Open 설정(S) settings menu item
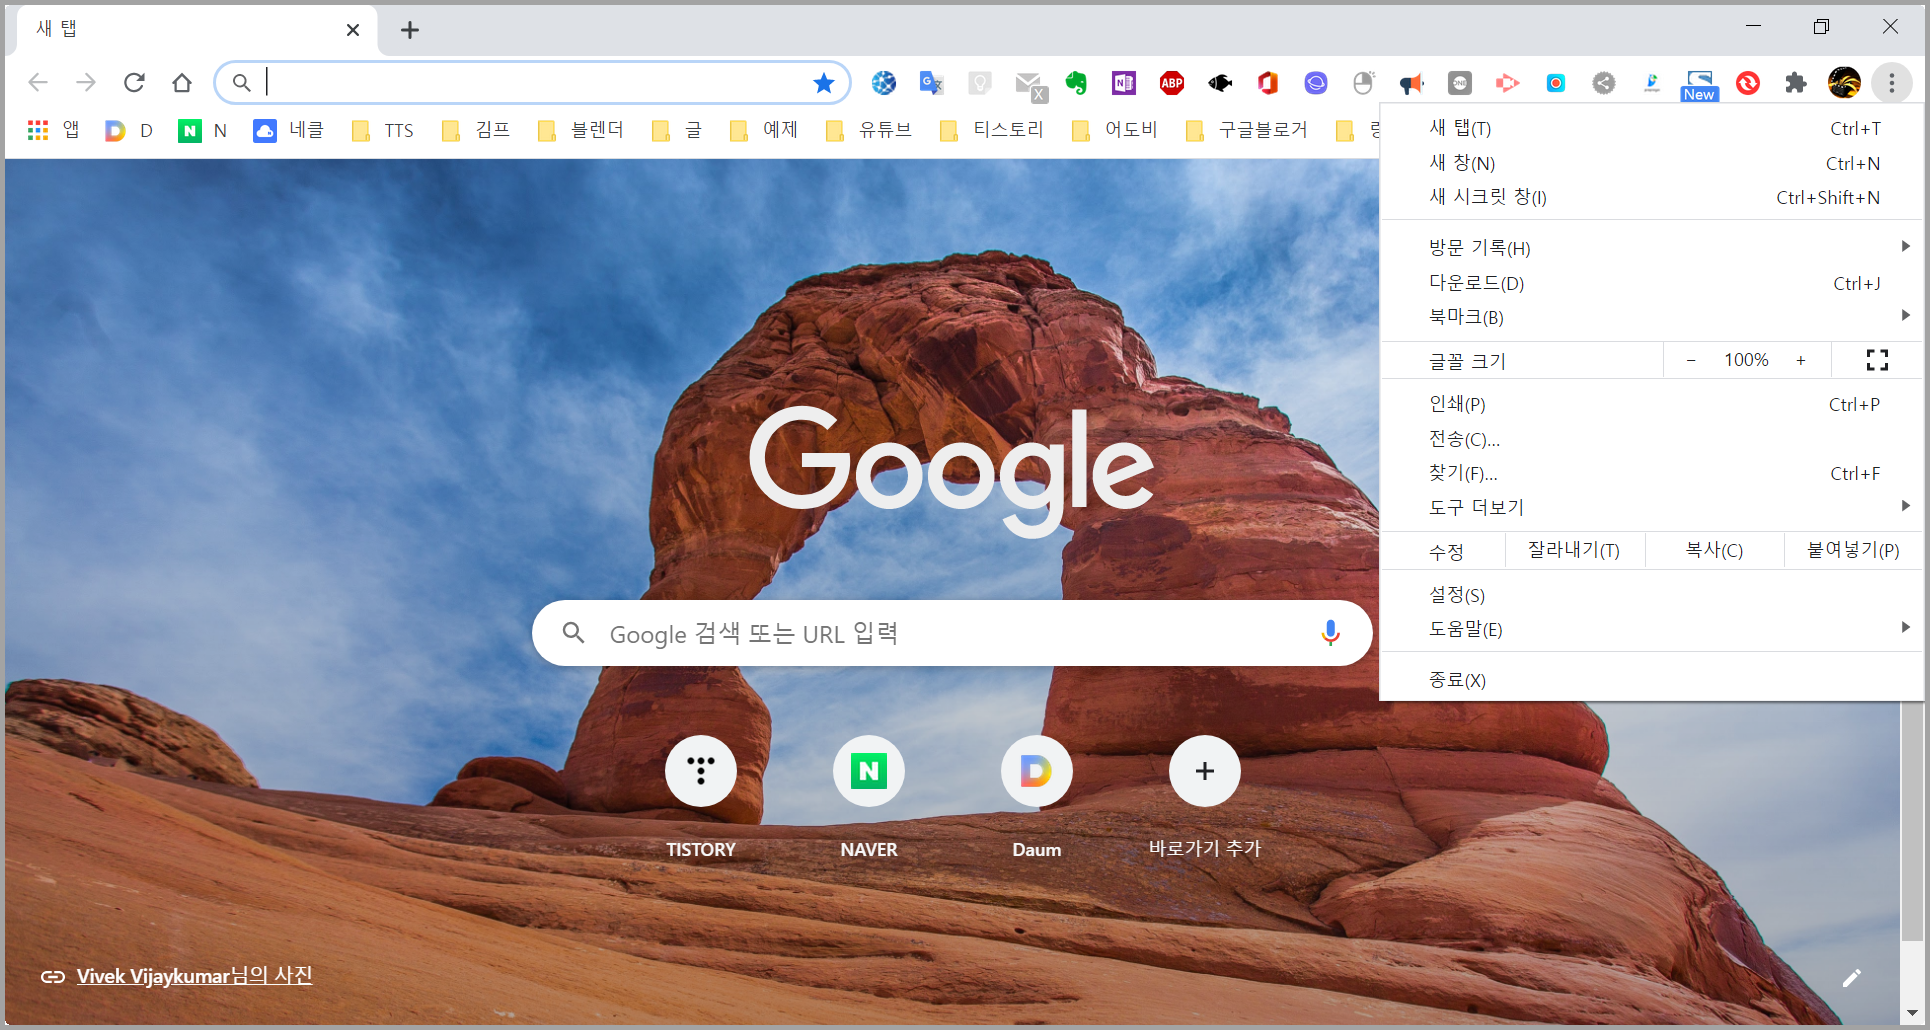This screenshot has width=1930, height=1030. point(1651,595)
